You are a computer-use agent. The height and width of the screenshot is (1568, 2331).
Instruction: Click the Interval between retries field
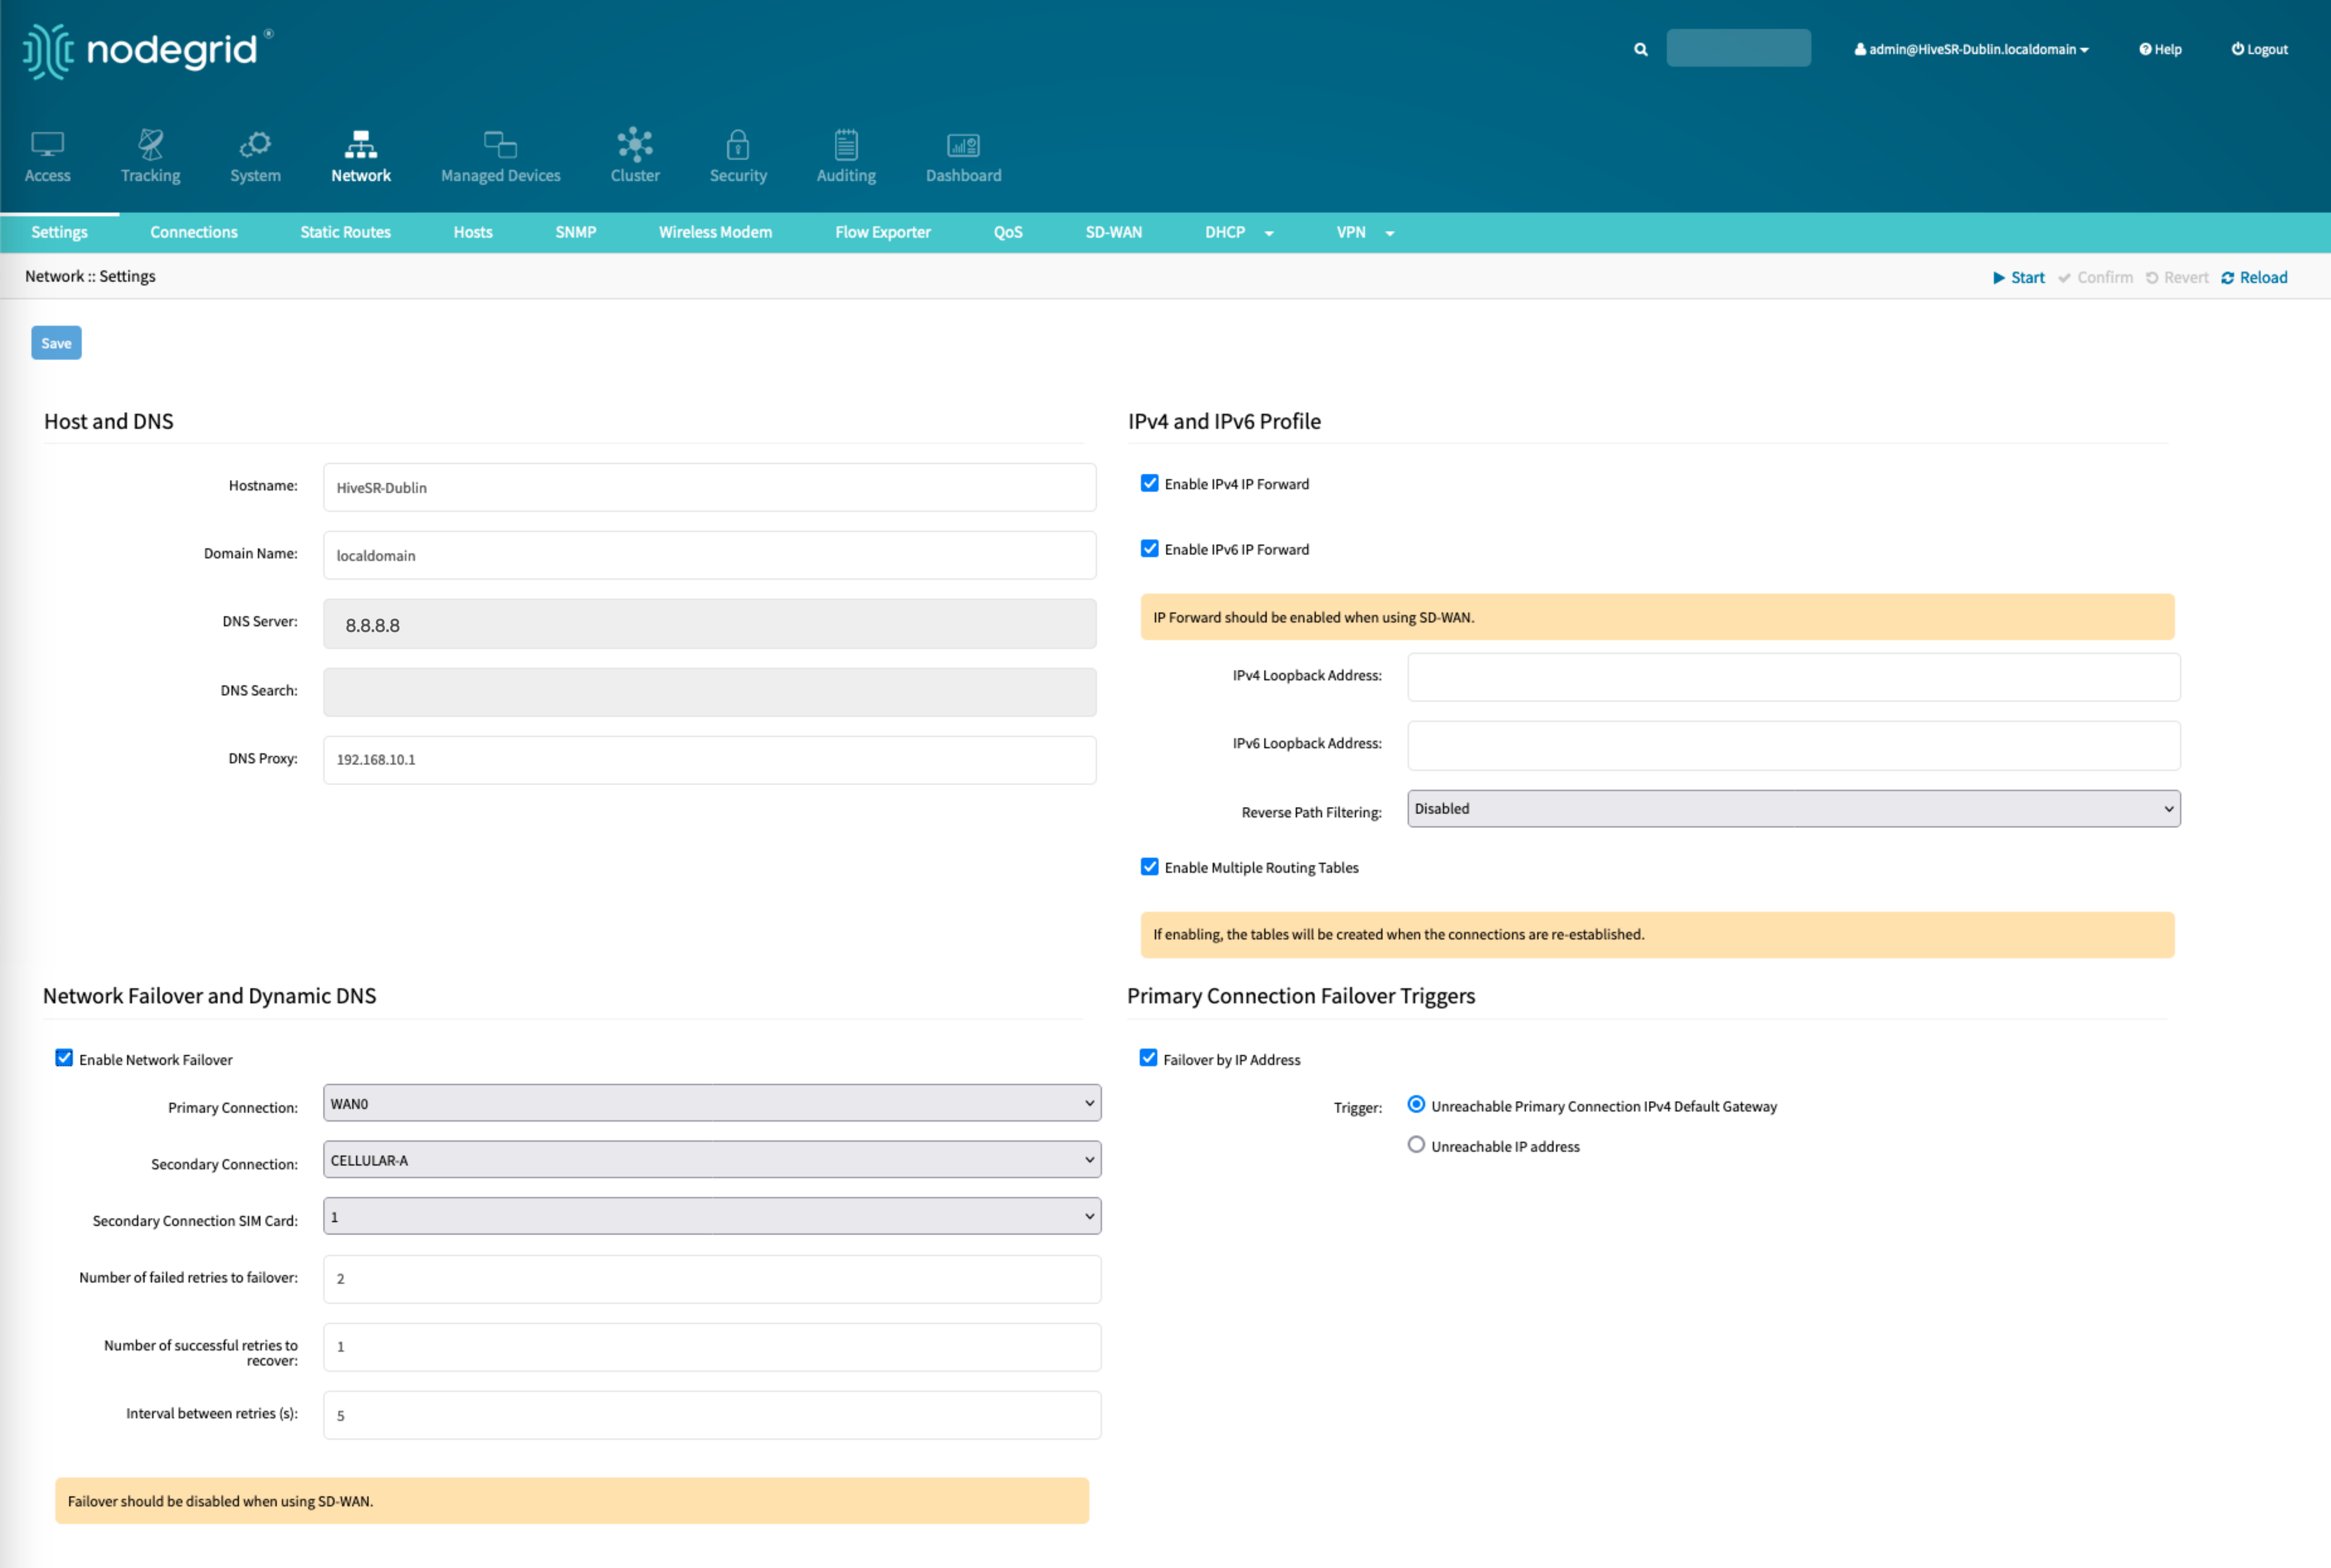tap(712, 1415)
